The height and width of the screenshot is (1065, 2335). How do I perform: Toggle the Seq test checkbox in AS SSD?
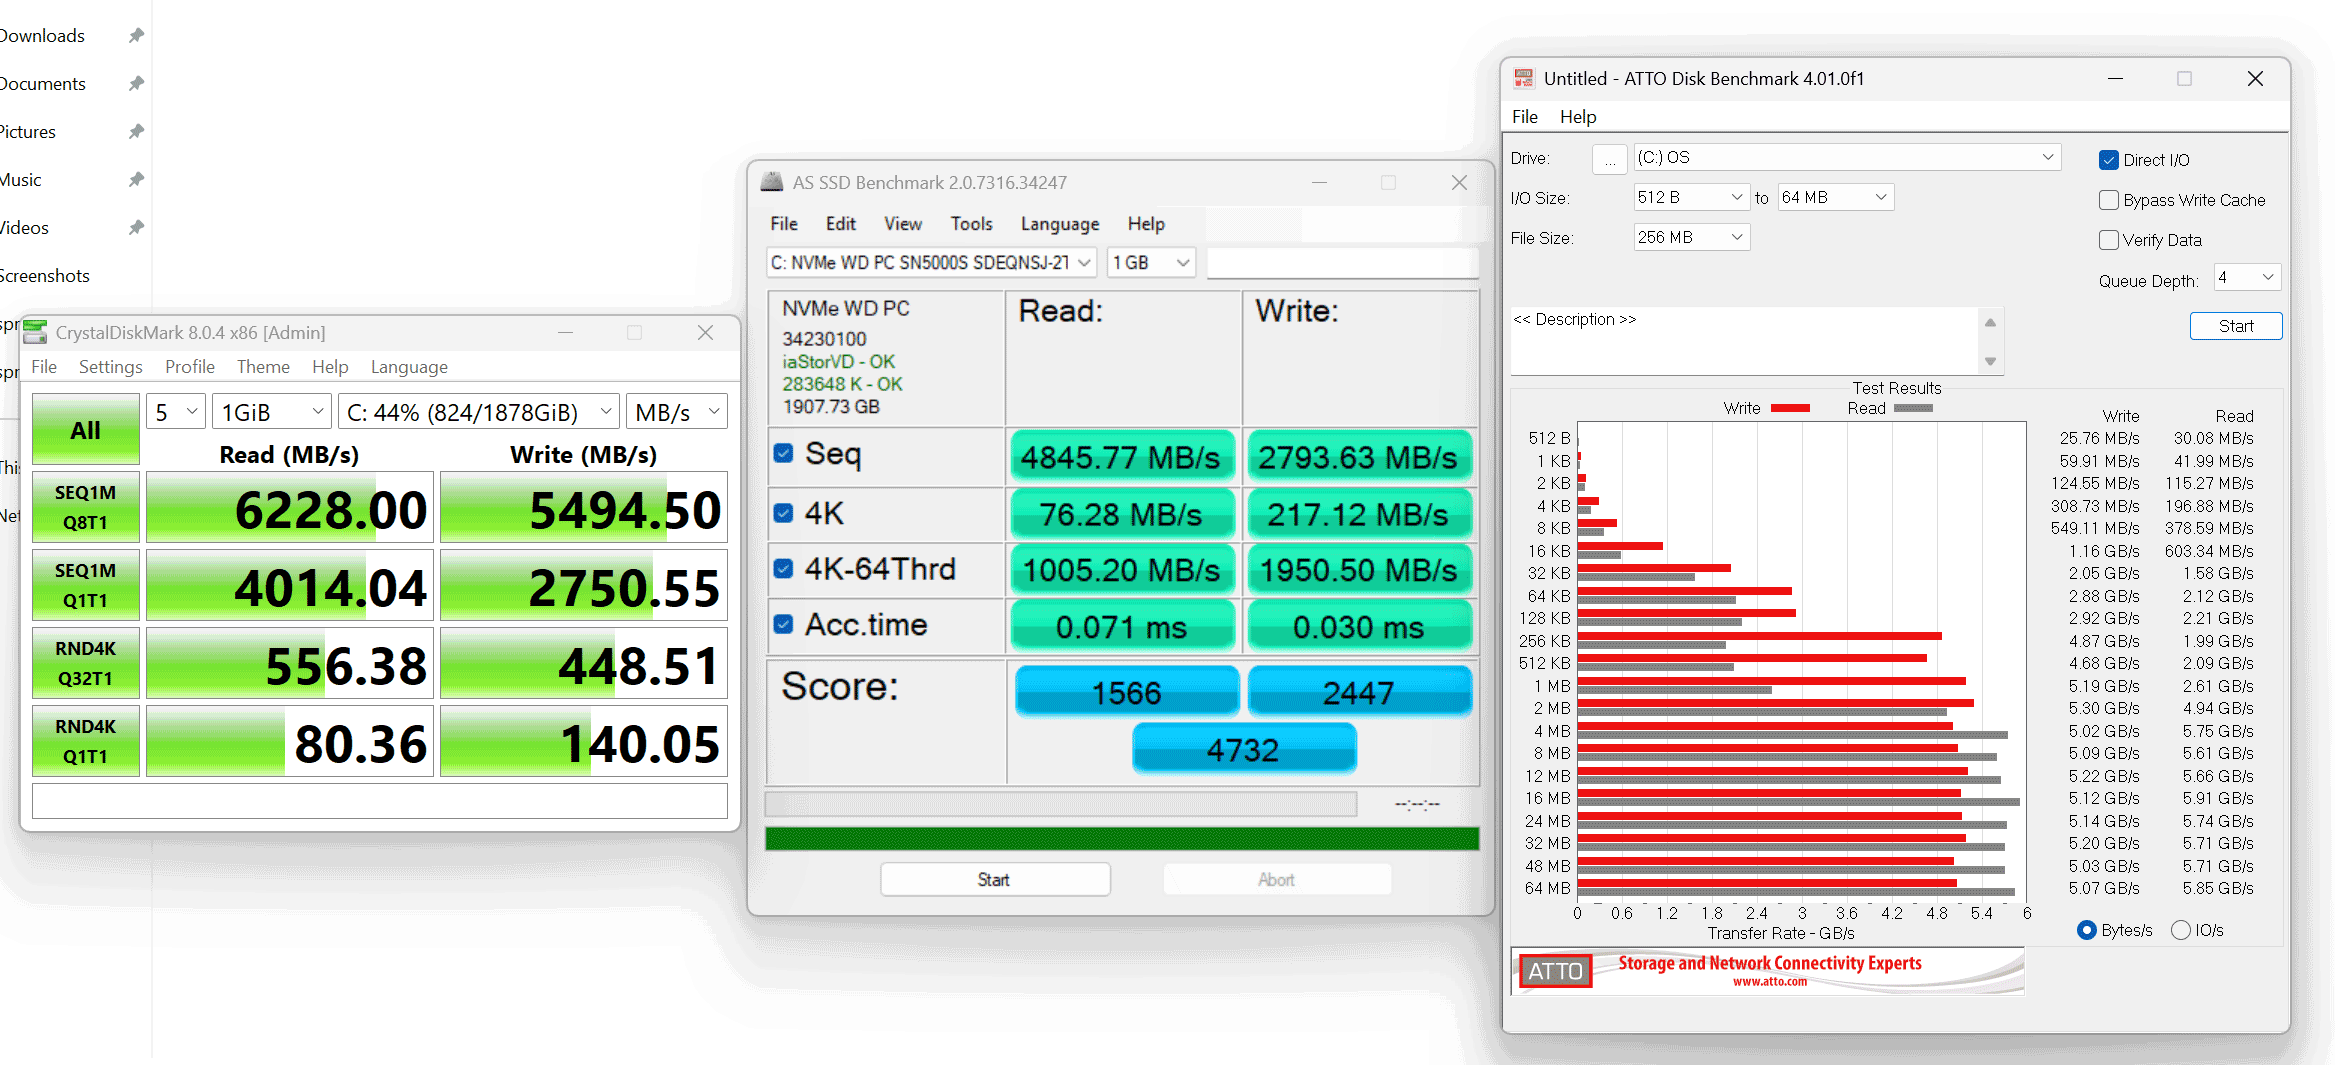pyautogui.click(x=784, y=453)
